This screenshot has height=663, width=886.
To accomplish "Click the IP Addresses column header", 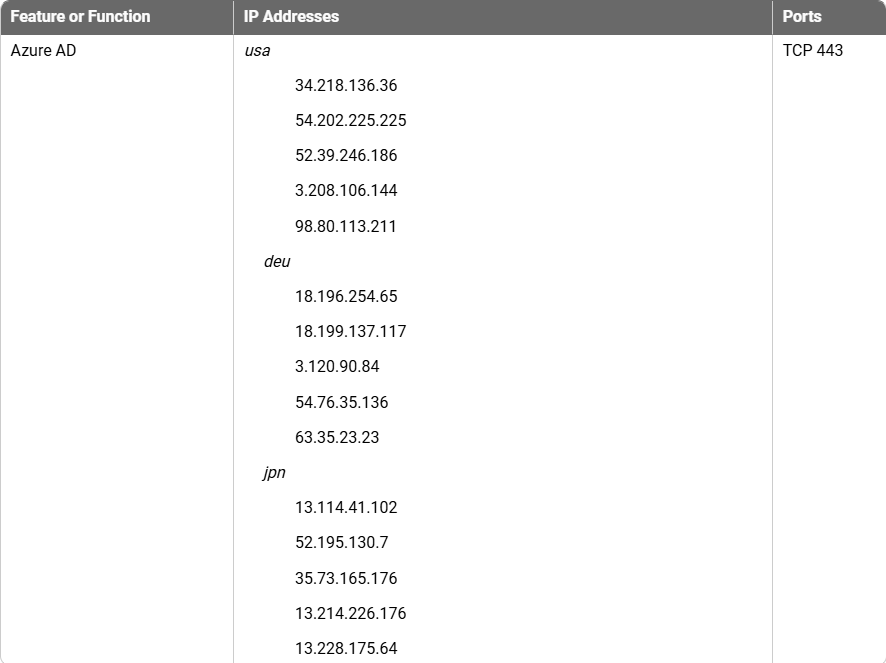I will click(x=291, y=16).
